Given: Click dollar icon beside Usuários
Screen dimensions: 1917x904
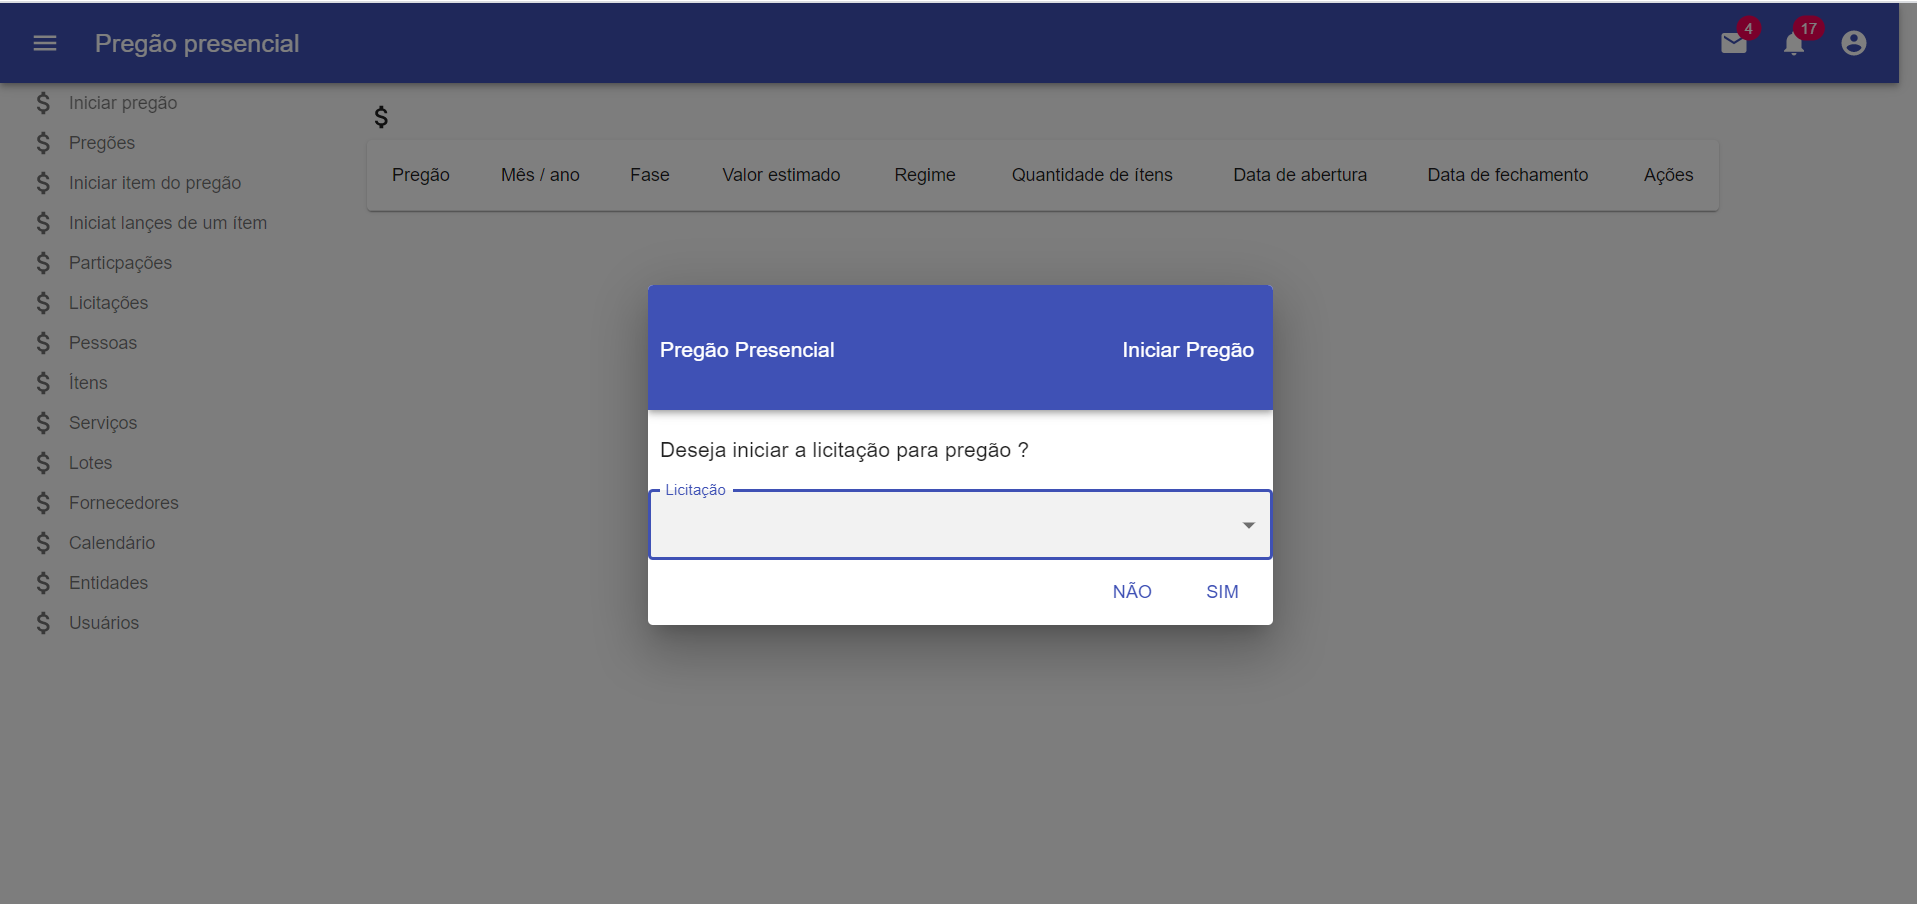Looking at the screenshot, I should (x=43, y=623).
